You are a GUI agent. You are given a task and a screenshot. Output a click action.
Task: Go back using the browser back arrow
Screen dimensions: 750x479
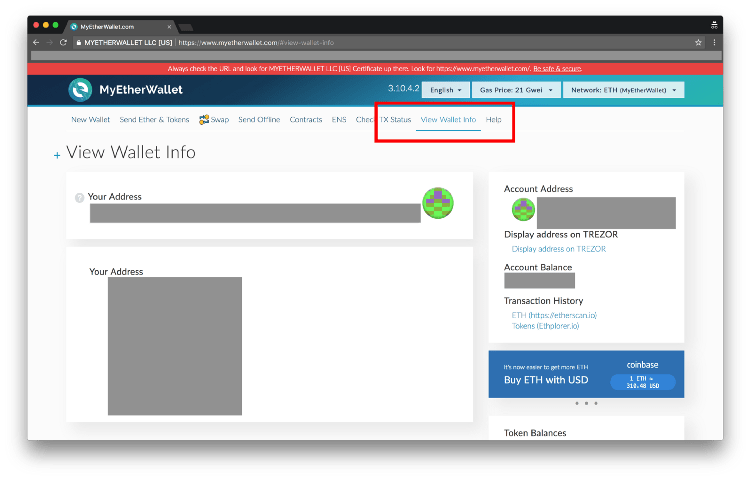[37, 43]
